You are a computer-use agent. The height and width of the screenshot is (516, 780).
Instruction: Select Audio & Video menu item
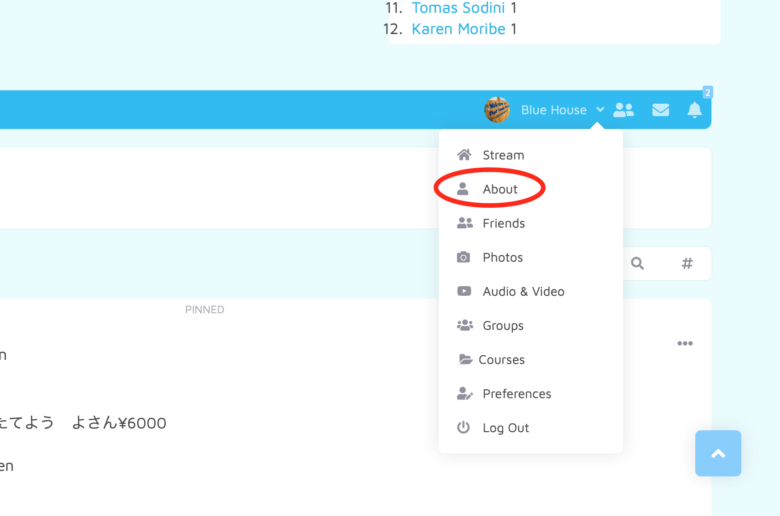(523, 291)
